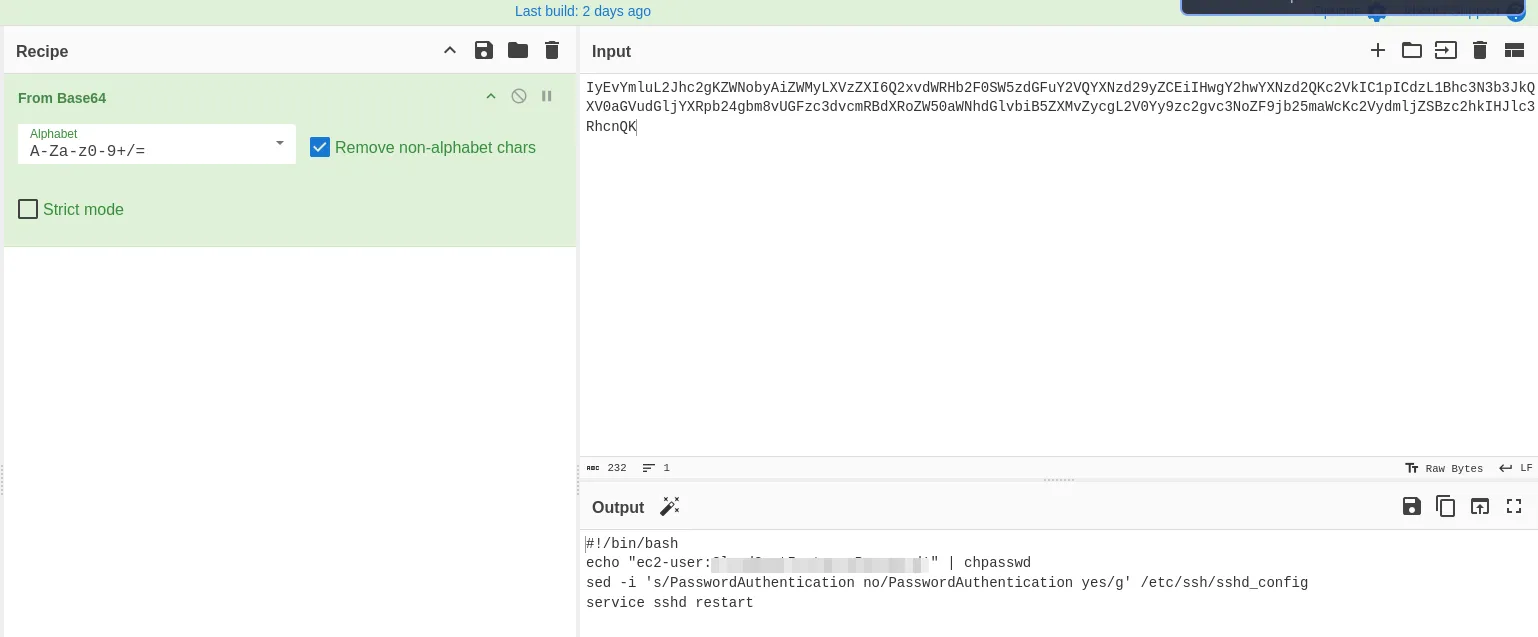The width and height of the screenshot is (1538, 637).
Task: Maximise the output pane
Action: (x=1514, y=507)
